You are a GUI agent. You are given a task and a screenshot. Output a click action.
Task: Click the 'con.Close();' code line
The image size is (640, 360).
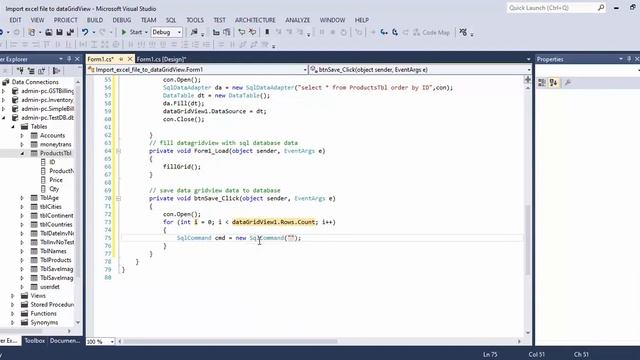pyautogui.click(x=183, y=119)
